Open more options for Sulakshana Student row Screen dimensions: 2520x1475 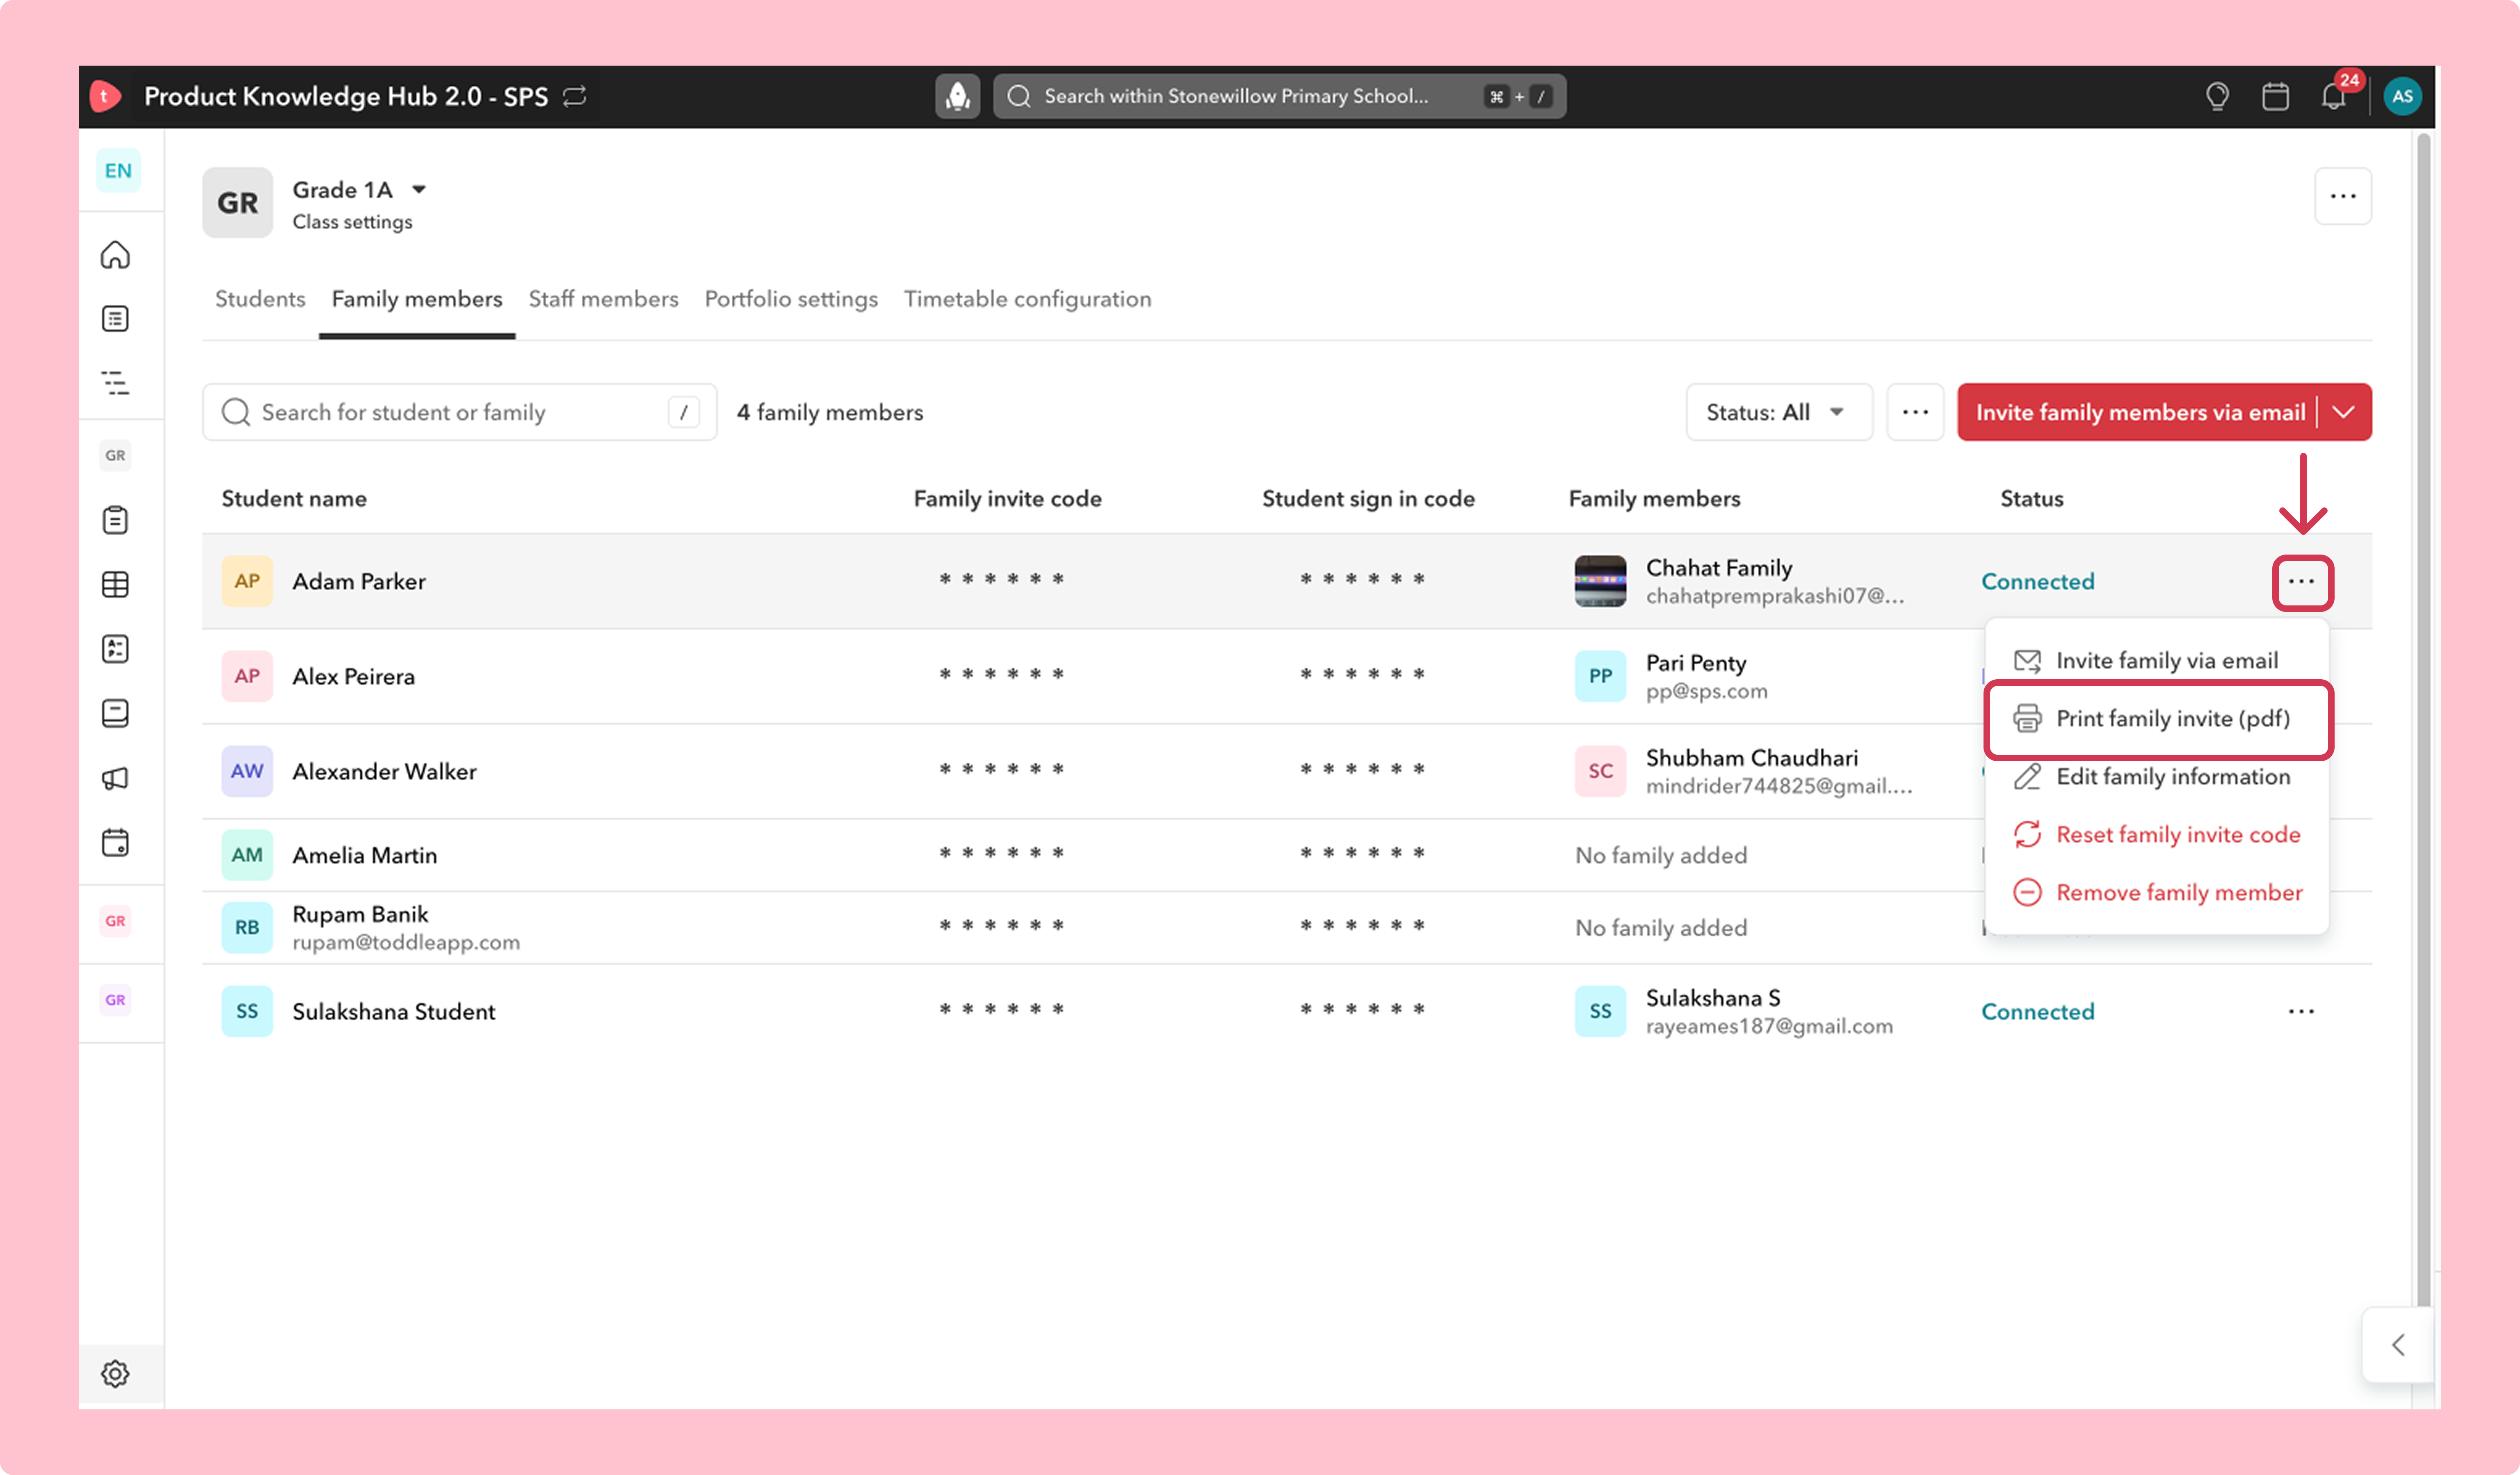2302,1011
